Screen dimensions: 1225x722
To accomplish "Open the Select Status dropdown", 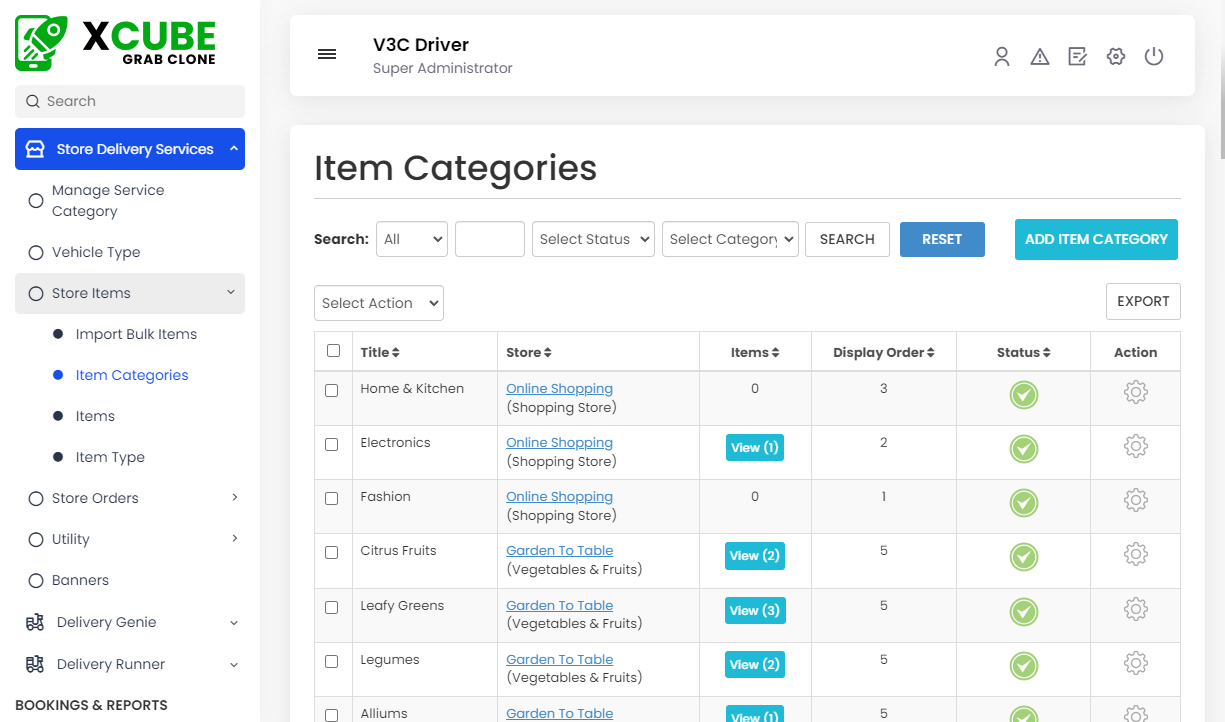I will coord(593,239).
